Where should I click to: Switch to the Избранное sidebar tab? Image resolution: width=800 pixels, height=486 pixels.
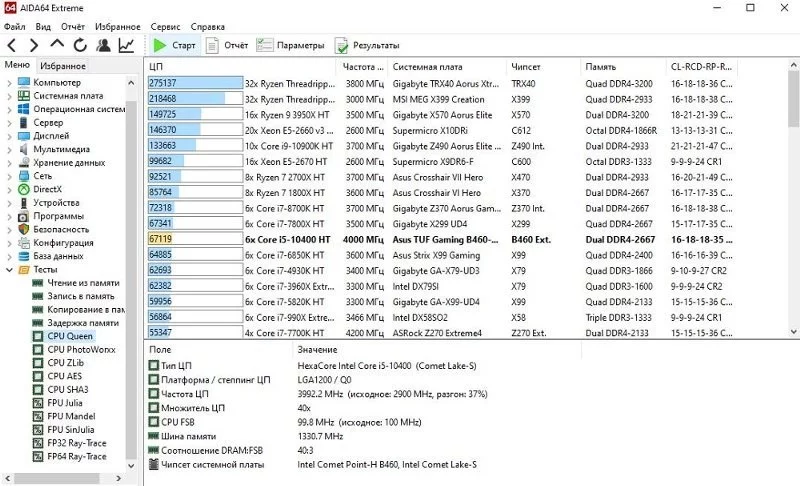[63, 66]
